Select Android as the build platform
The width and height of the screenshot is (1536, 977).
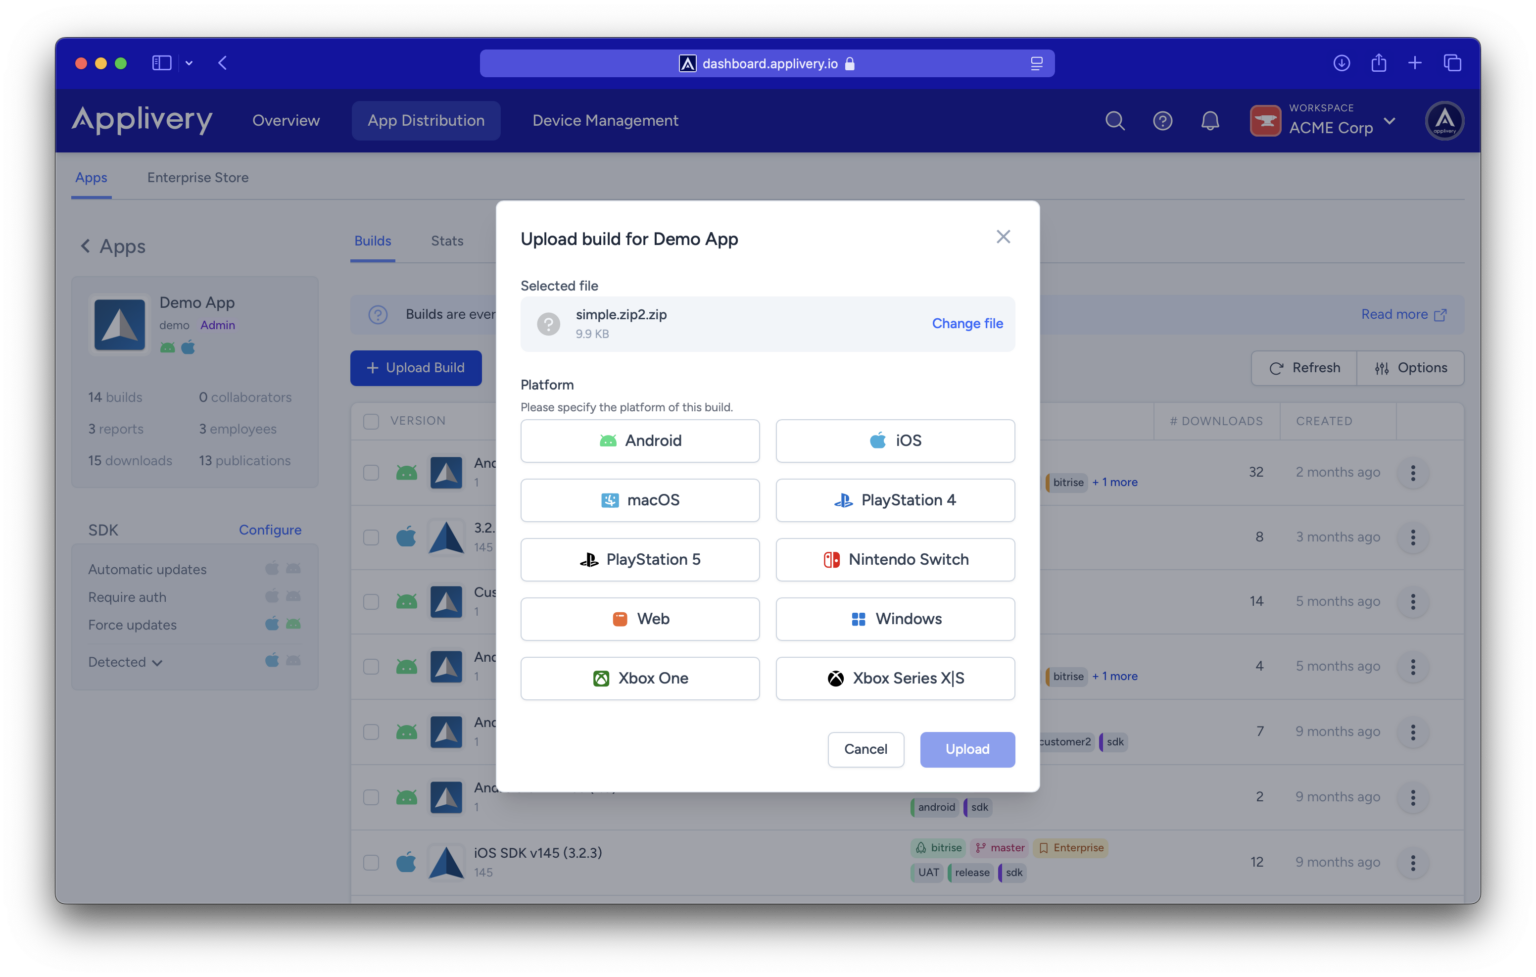click(640, 441)
